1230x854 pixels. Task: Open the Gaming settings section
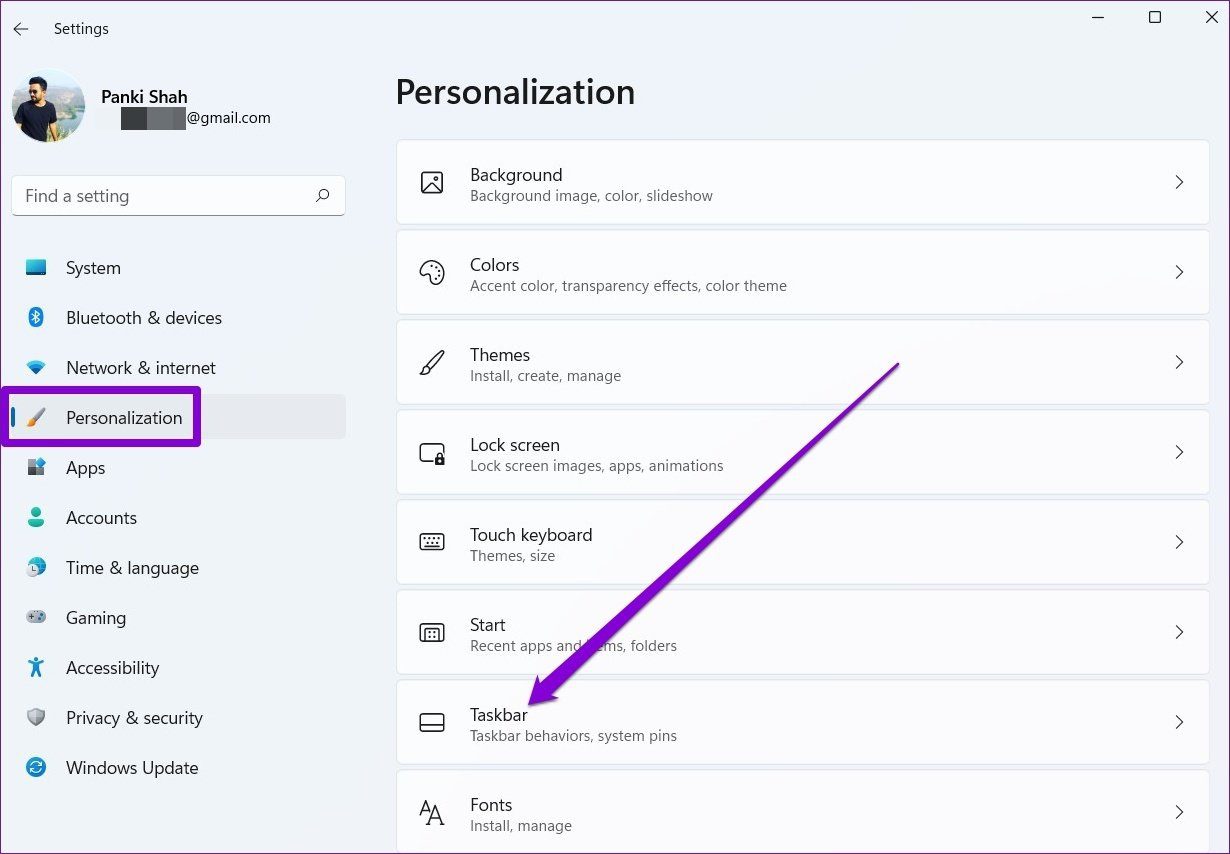click(x=178, y=618)
